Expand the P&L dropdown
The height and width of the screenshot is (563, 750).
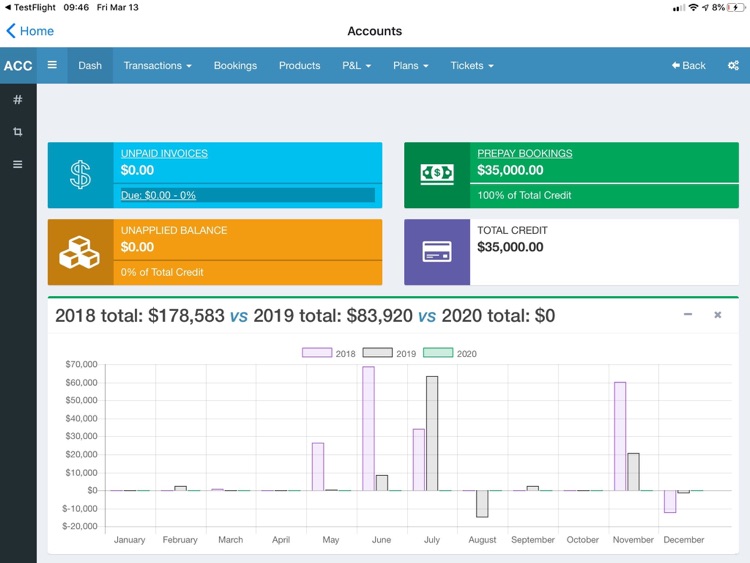click(356, 66)
